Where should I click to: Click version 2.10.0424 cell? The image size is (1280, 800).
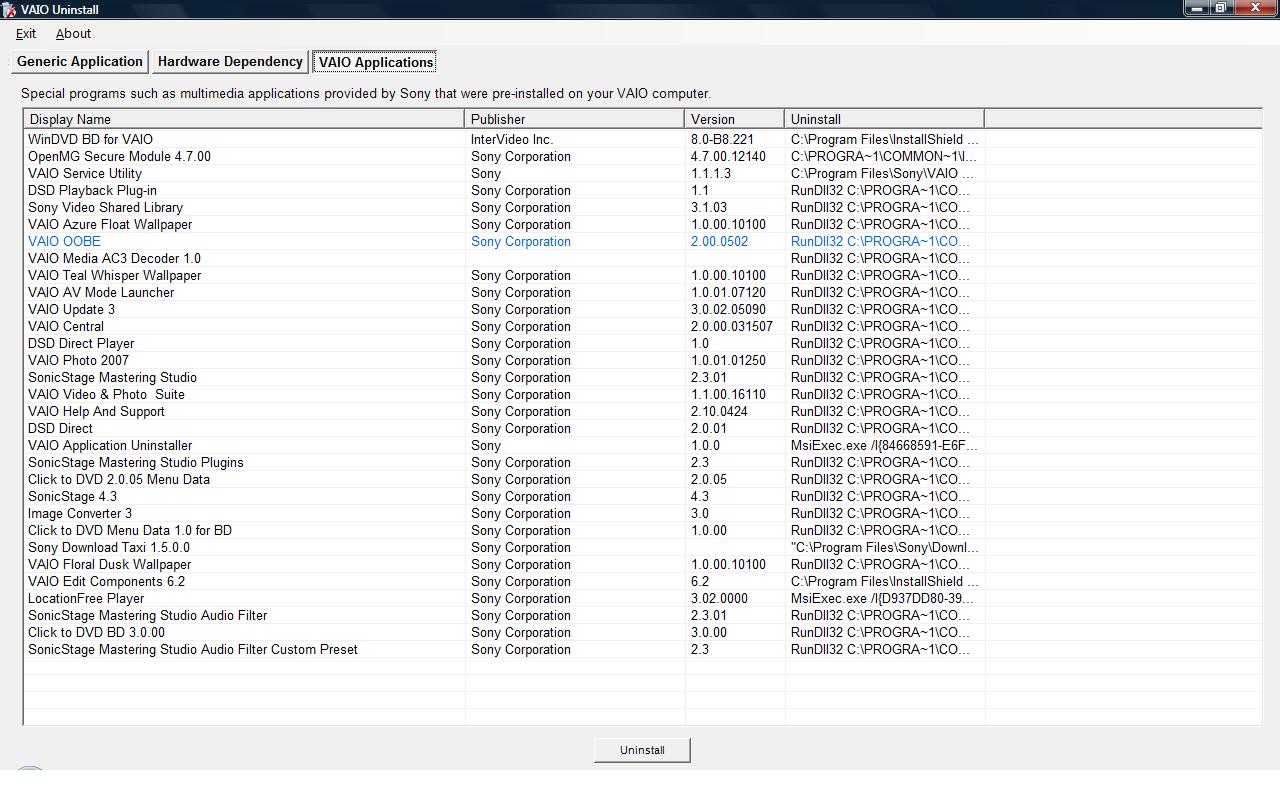pyautogui.click(x=719, y=411)
